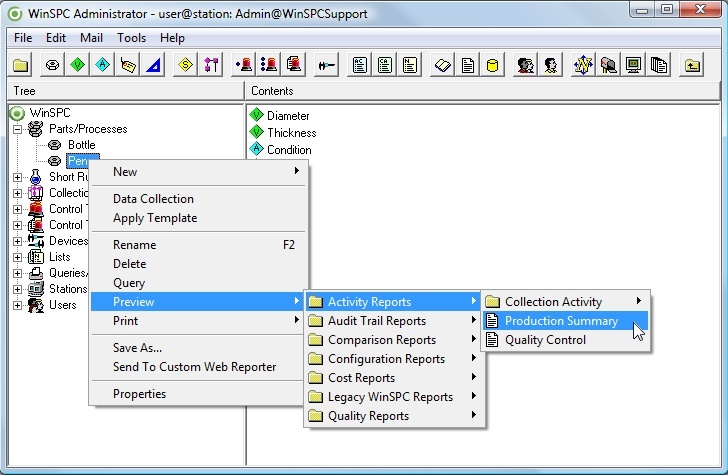Open the Quality Reports submenu
The height and width of the screenshot is (475, 728).
(x=394, y=416)
